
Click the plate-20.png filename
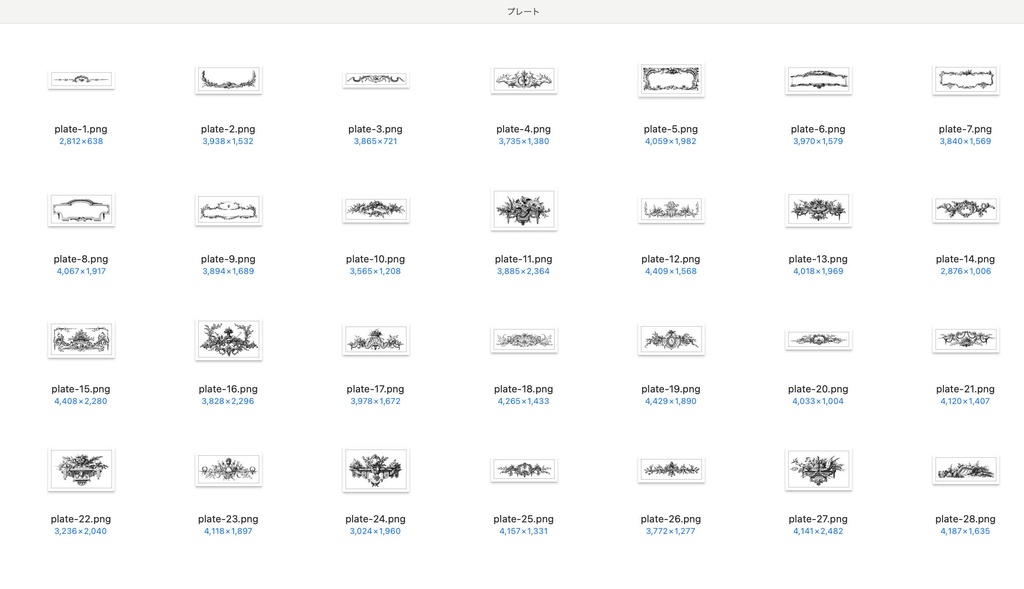818,389
